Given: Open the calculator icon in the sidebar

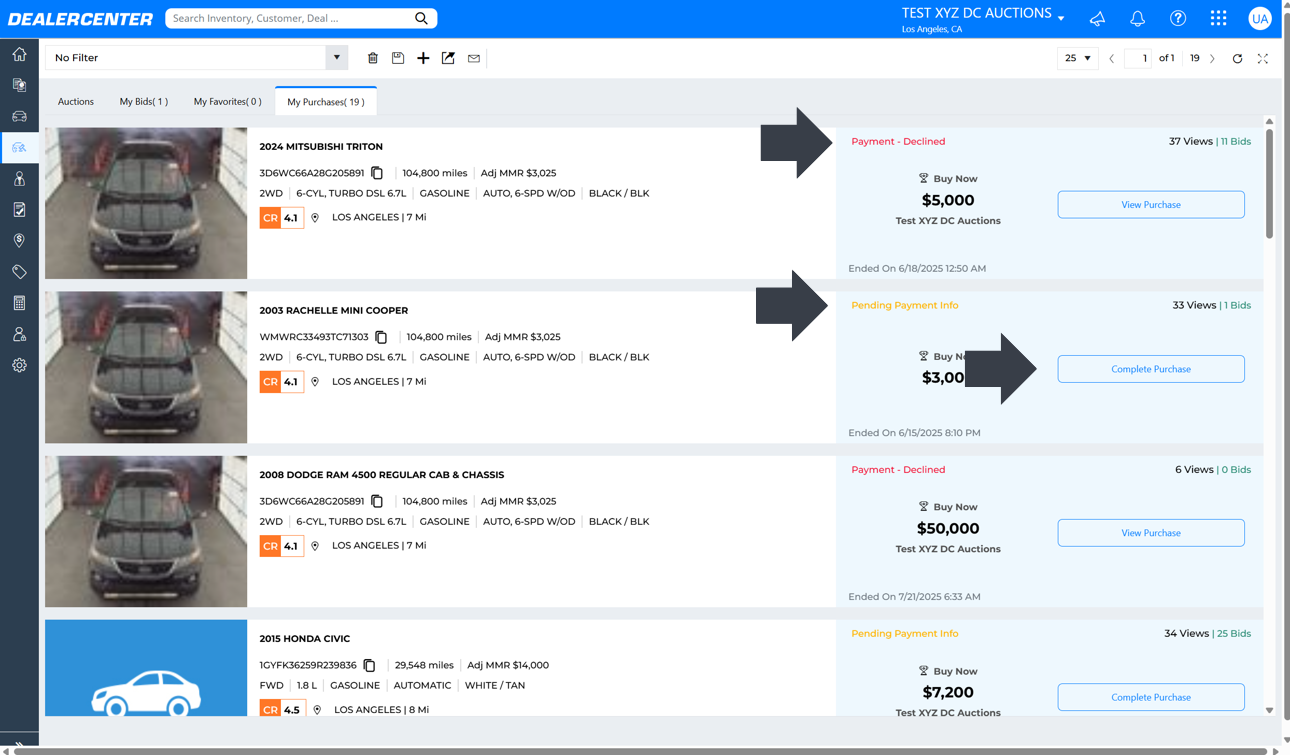Looking at the screenshot, I should click(x=19, y=303).
